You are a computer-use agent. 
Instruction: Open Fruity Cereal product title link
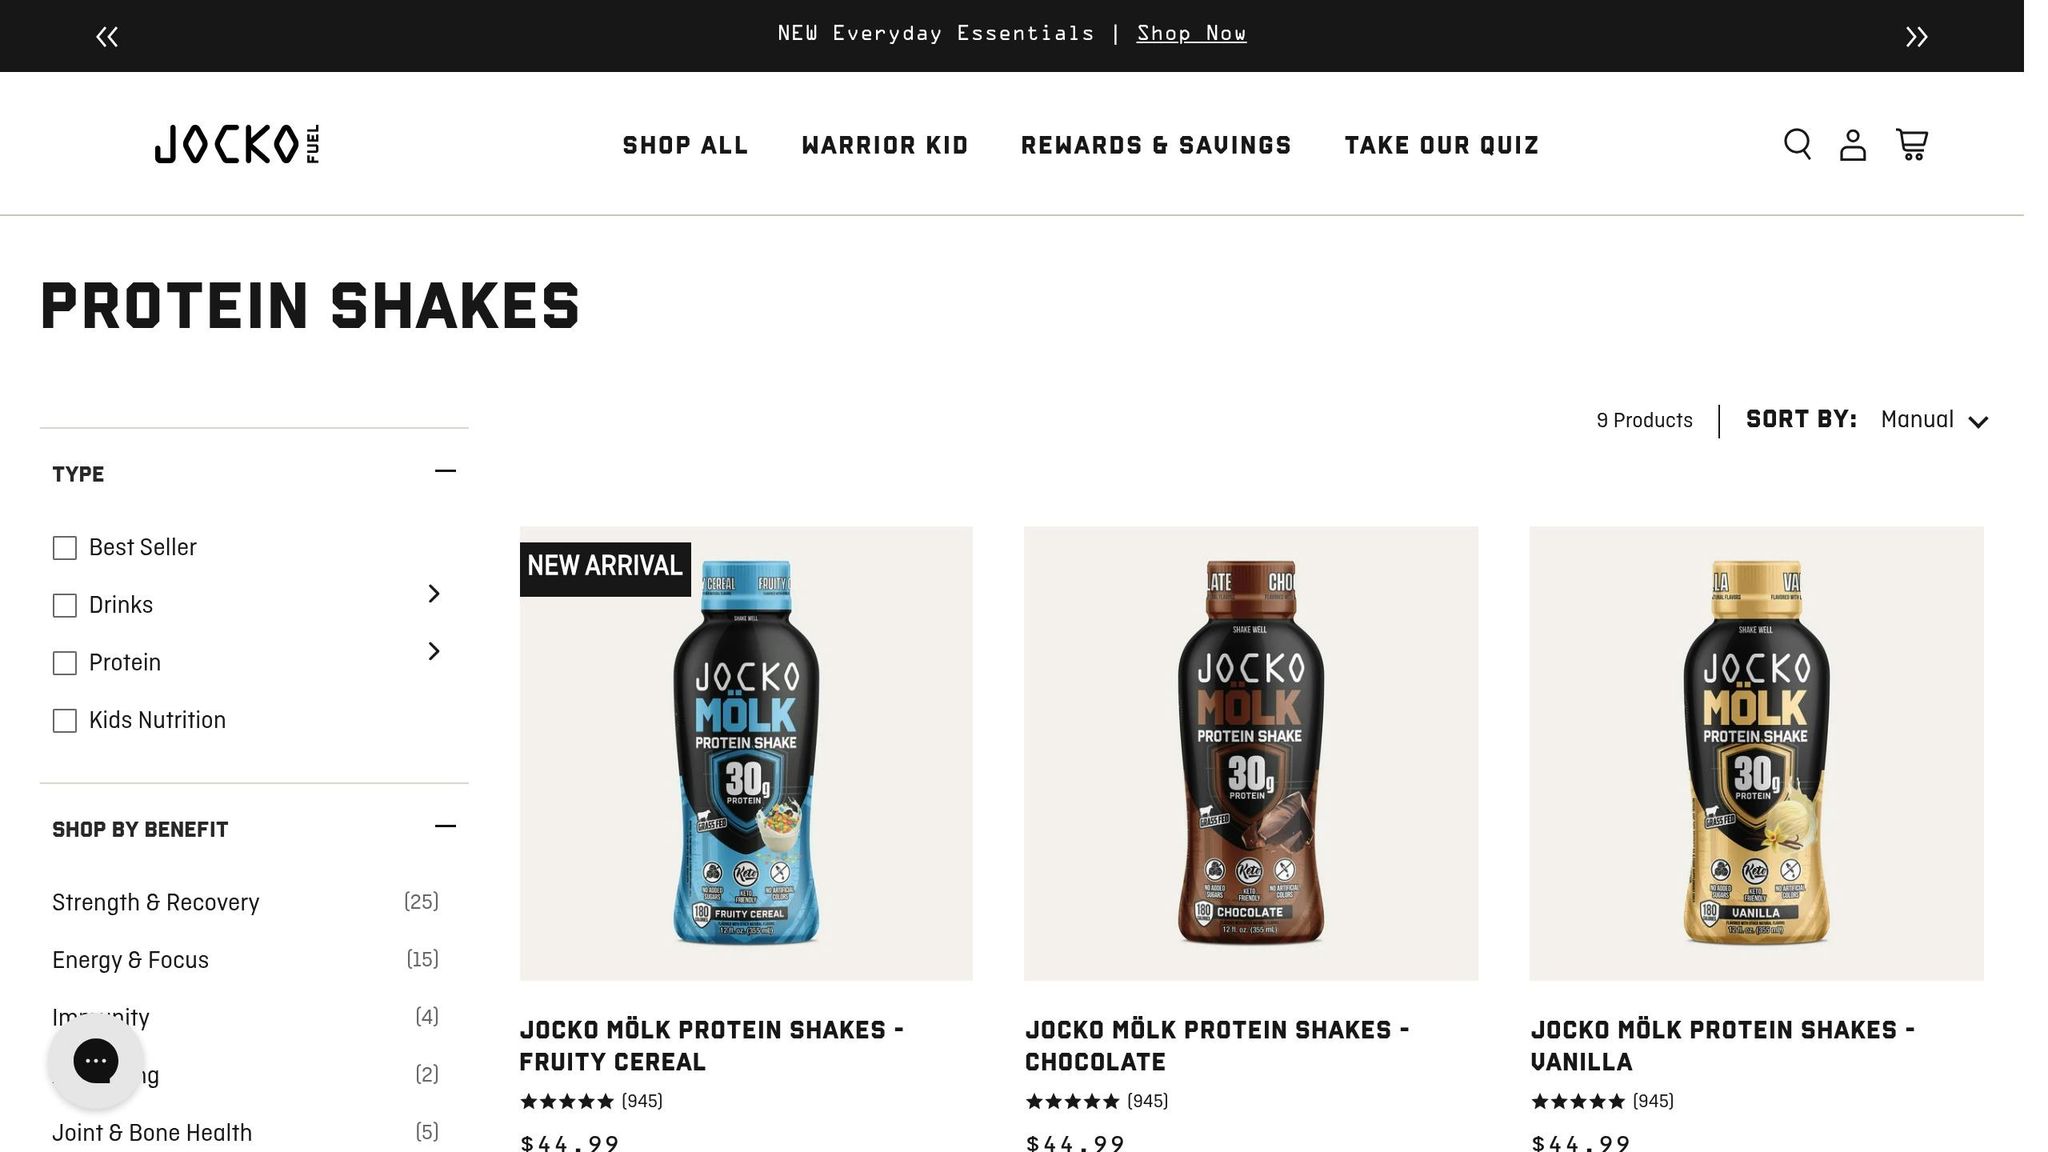[x=711, y=1046]
